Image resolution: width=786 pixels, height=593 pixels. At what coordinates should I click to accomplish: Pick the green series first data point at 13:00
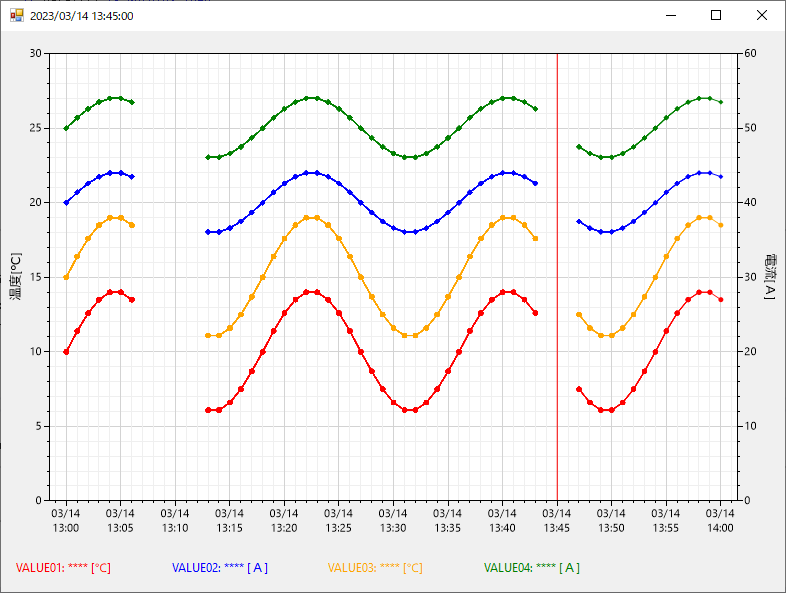[66, 128]
